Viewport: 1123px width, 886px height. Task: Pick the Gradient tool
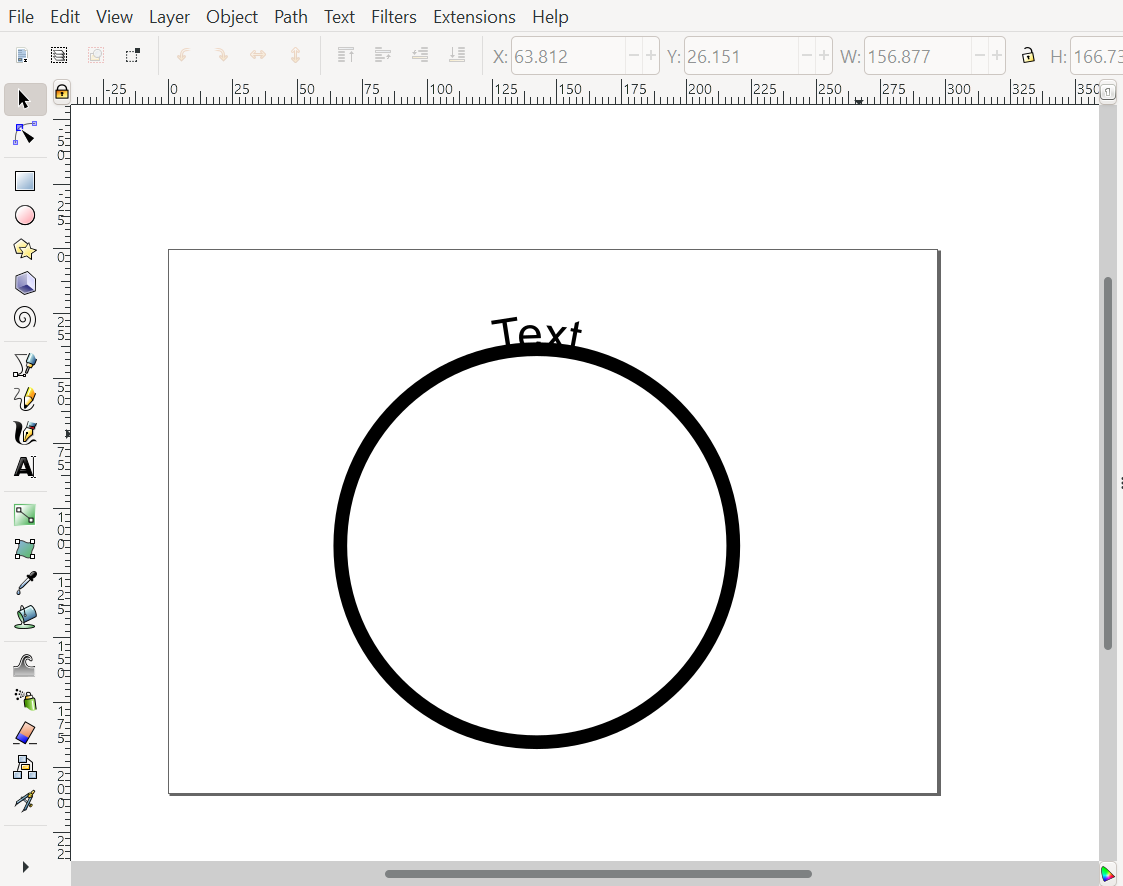coord(25,514)
